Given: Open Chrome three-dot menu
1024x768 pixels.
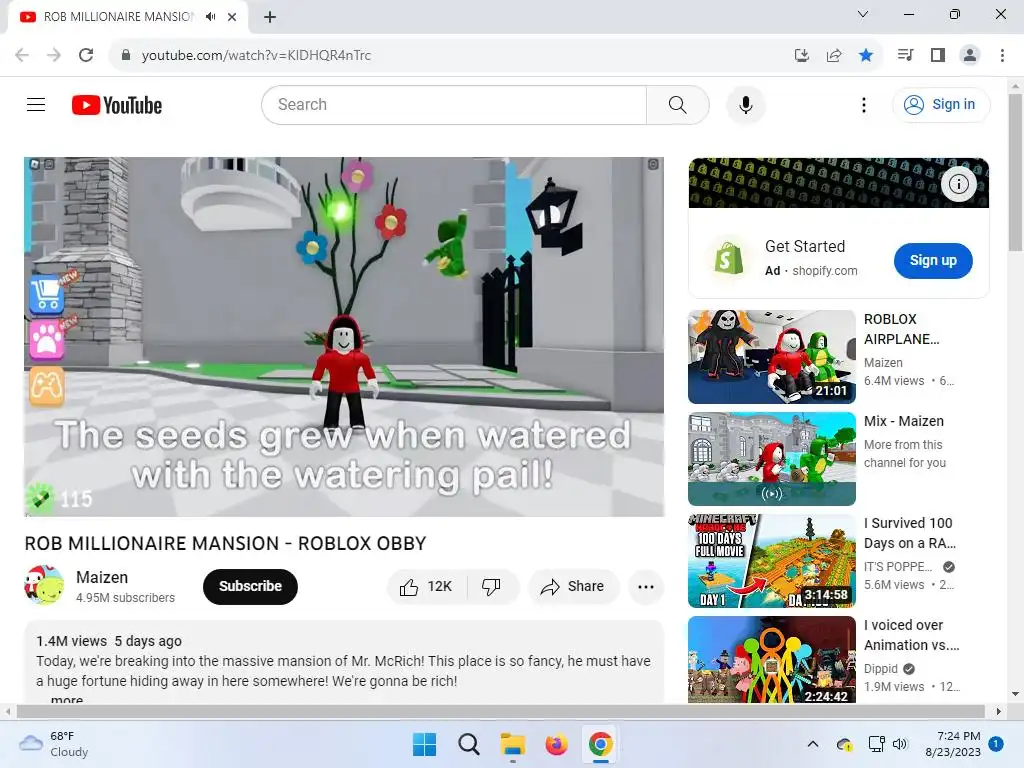Looking at the screenshot, I should point(1002,56).
